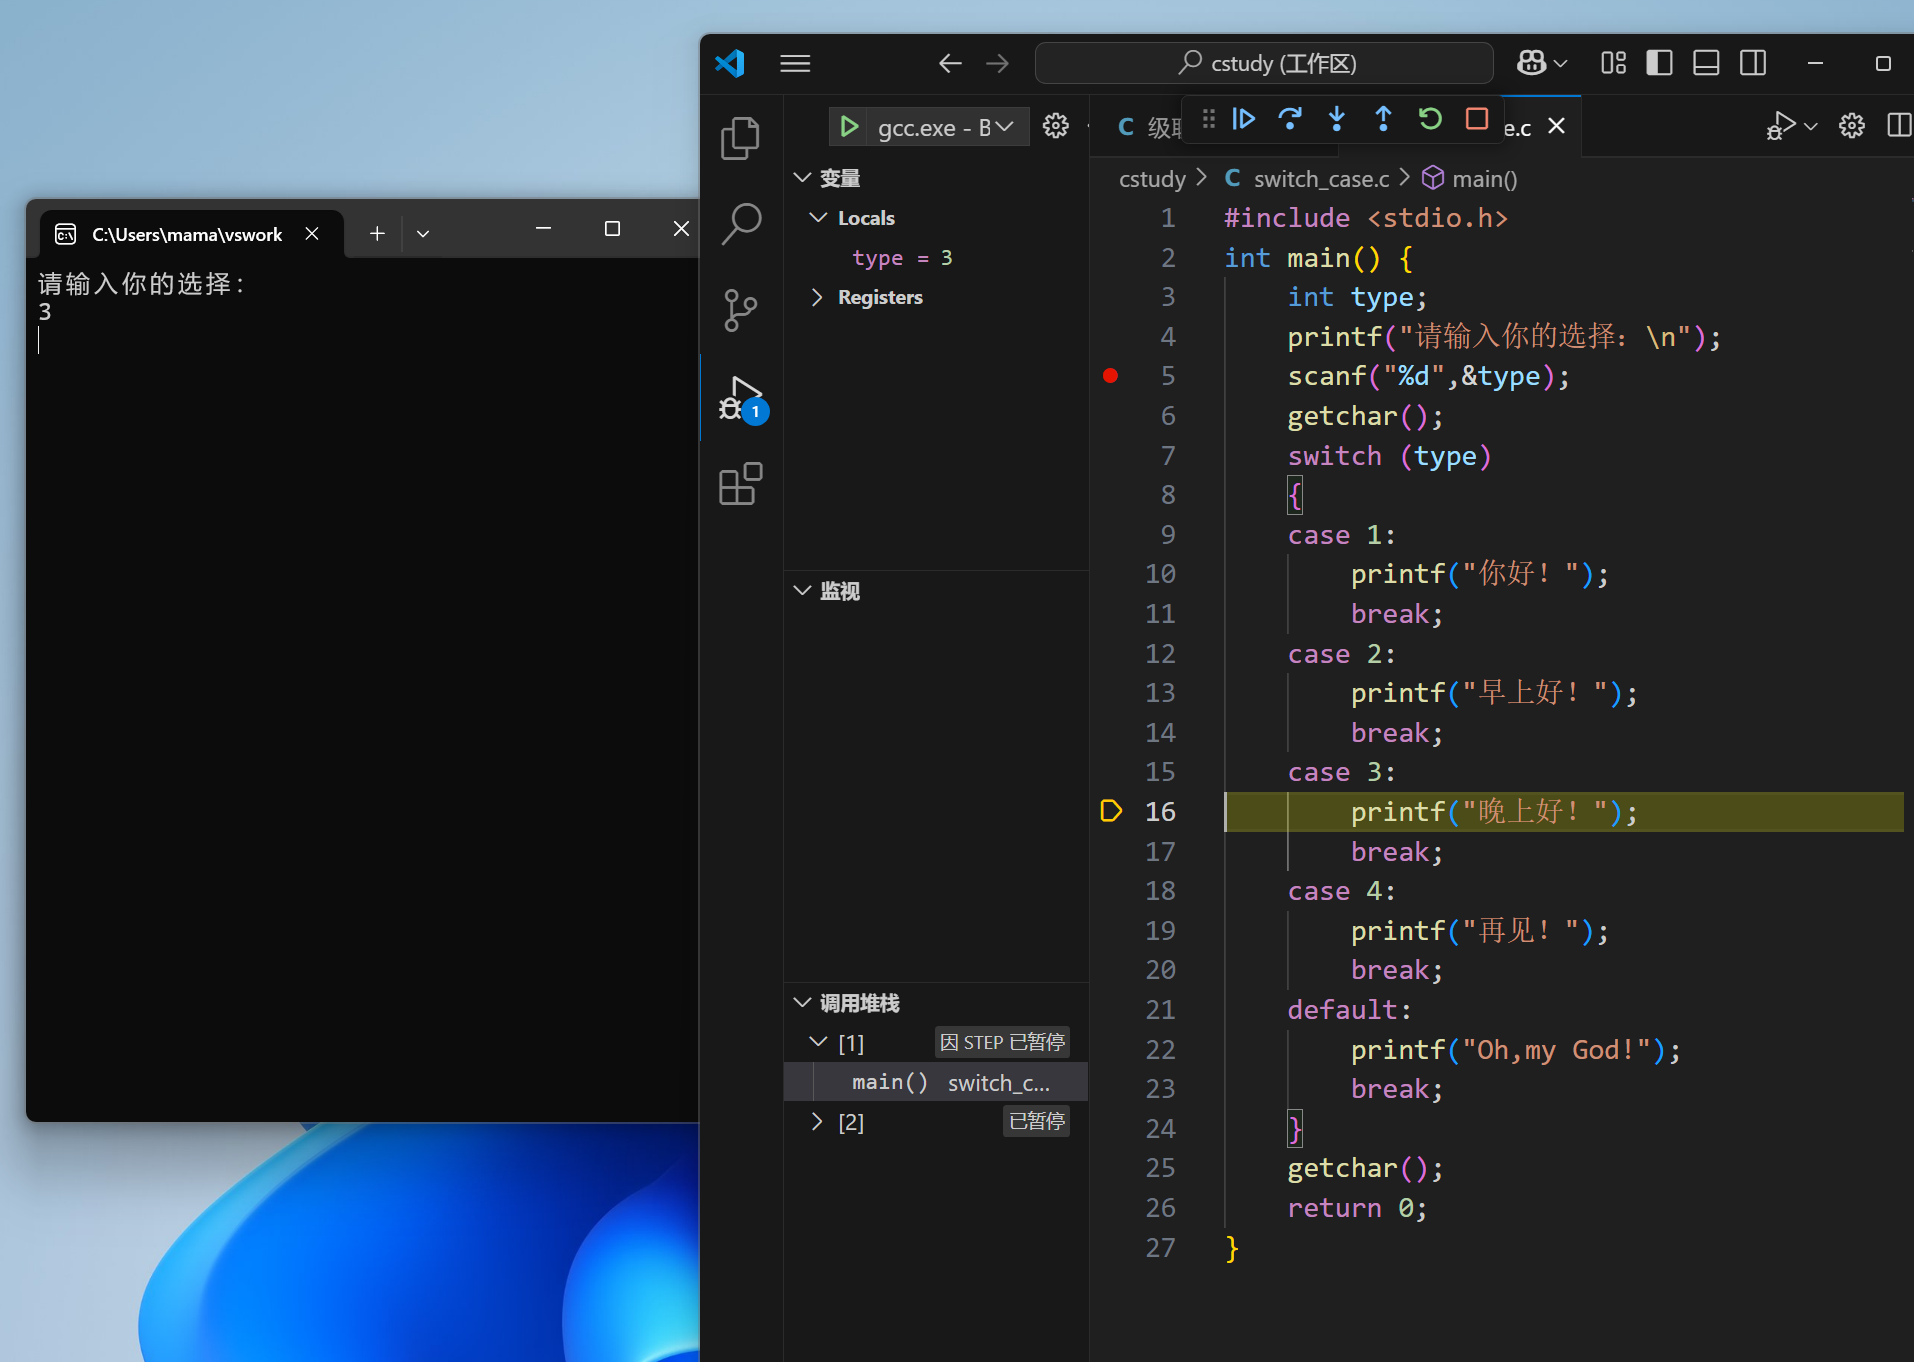This screenshot has height=1362, width=1914.
Task: Open the Customize Layout control
Action: click(1613, 63)
